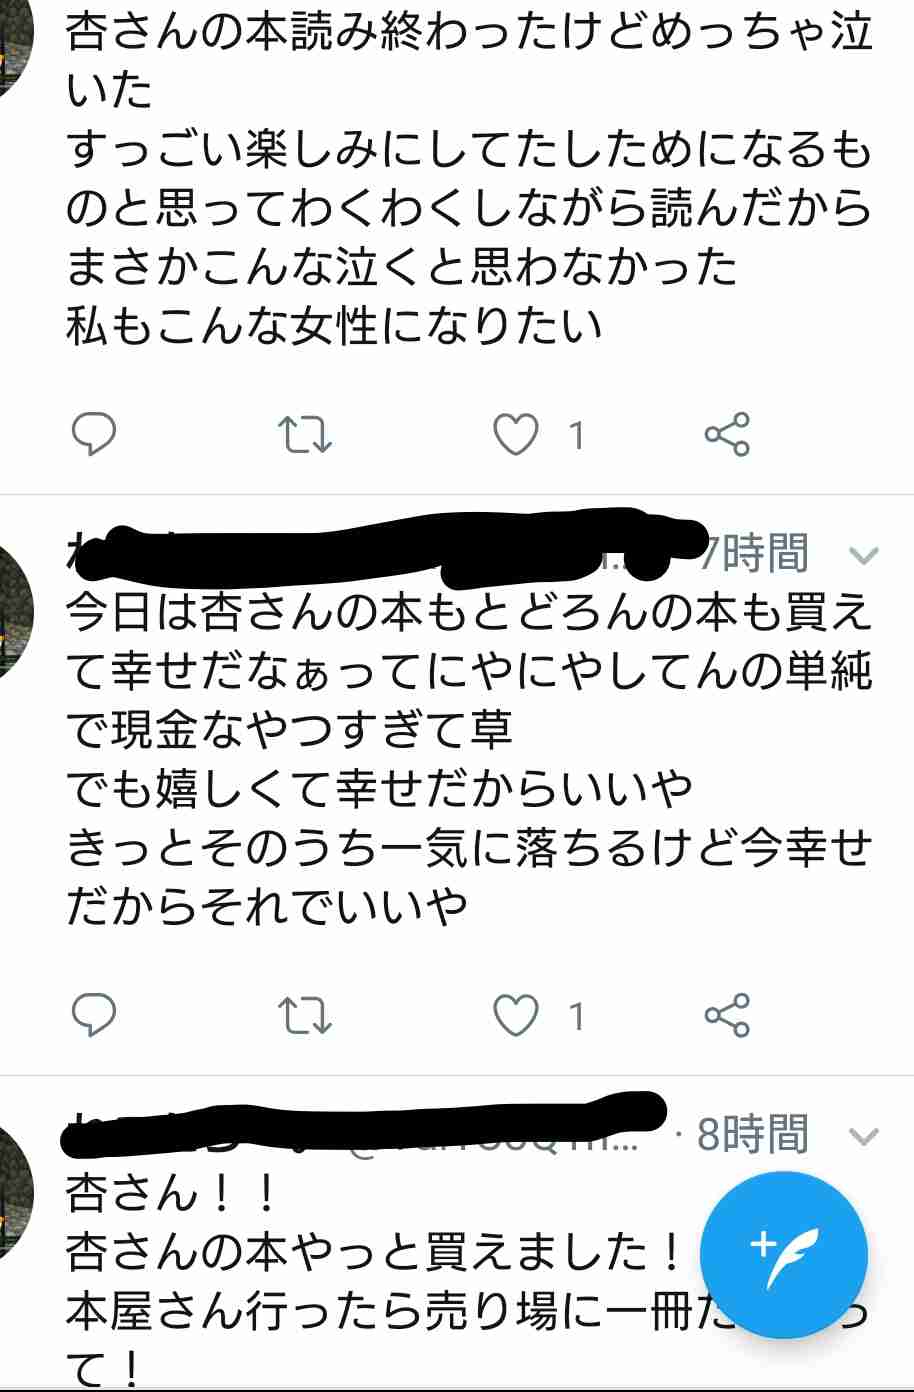Open tweet text 私もこんな女性になりたい
914x1392 pixels.
pos(334,325)
